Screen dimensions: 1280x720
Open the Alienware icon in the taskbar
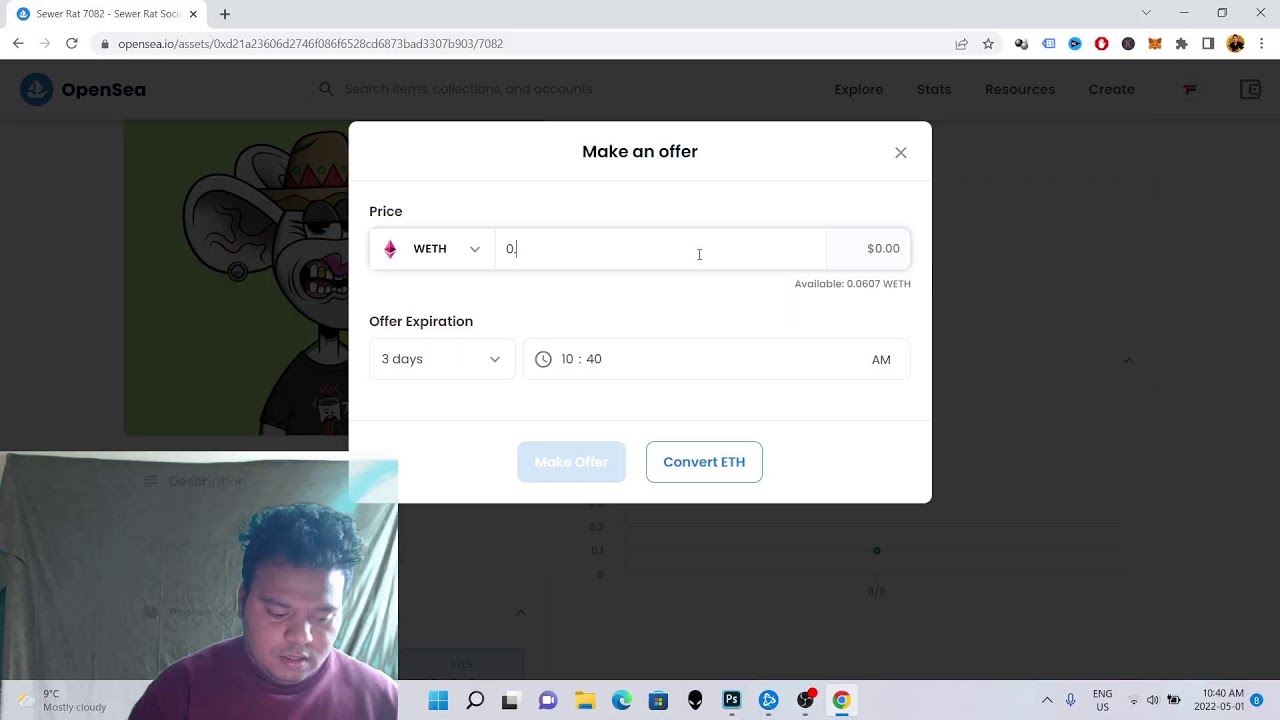click(x=695, y=700)
